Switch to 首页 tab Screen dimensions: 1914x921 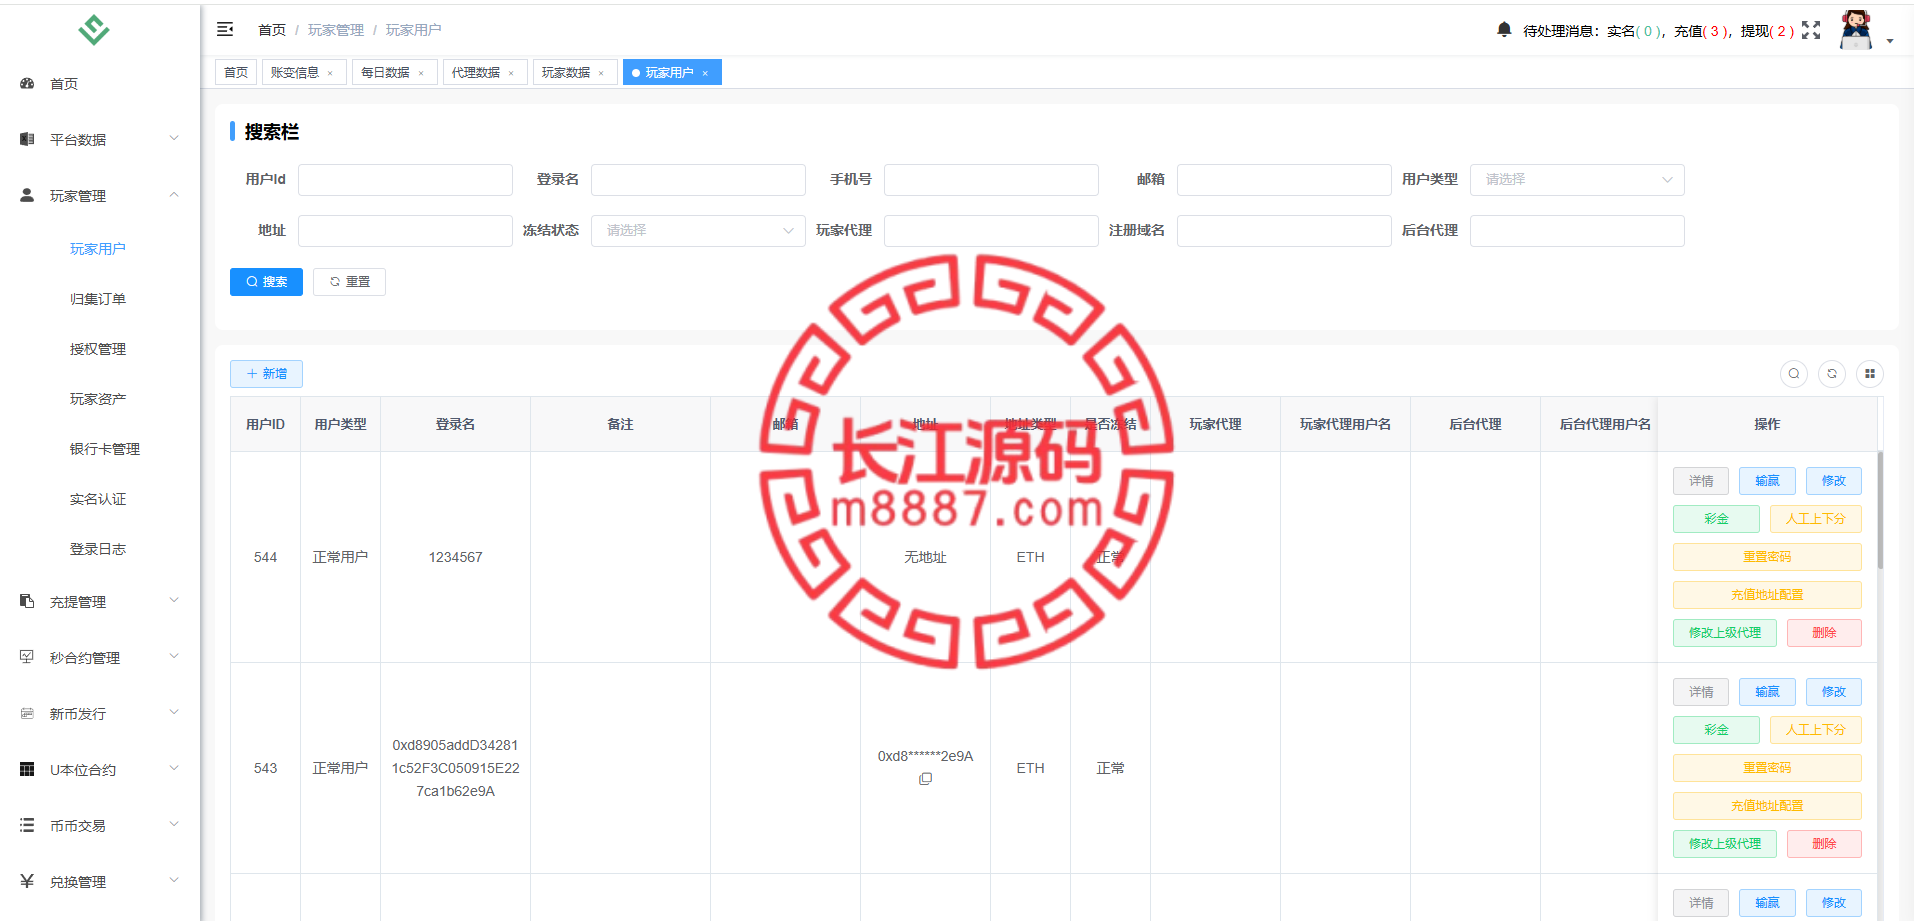click(236, 73)
